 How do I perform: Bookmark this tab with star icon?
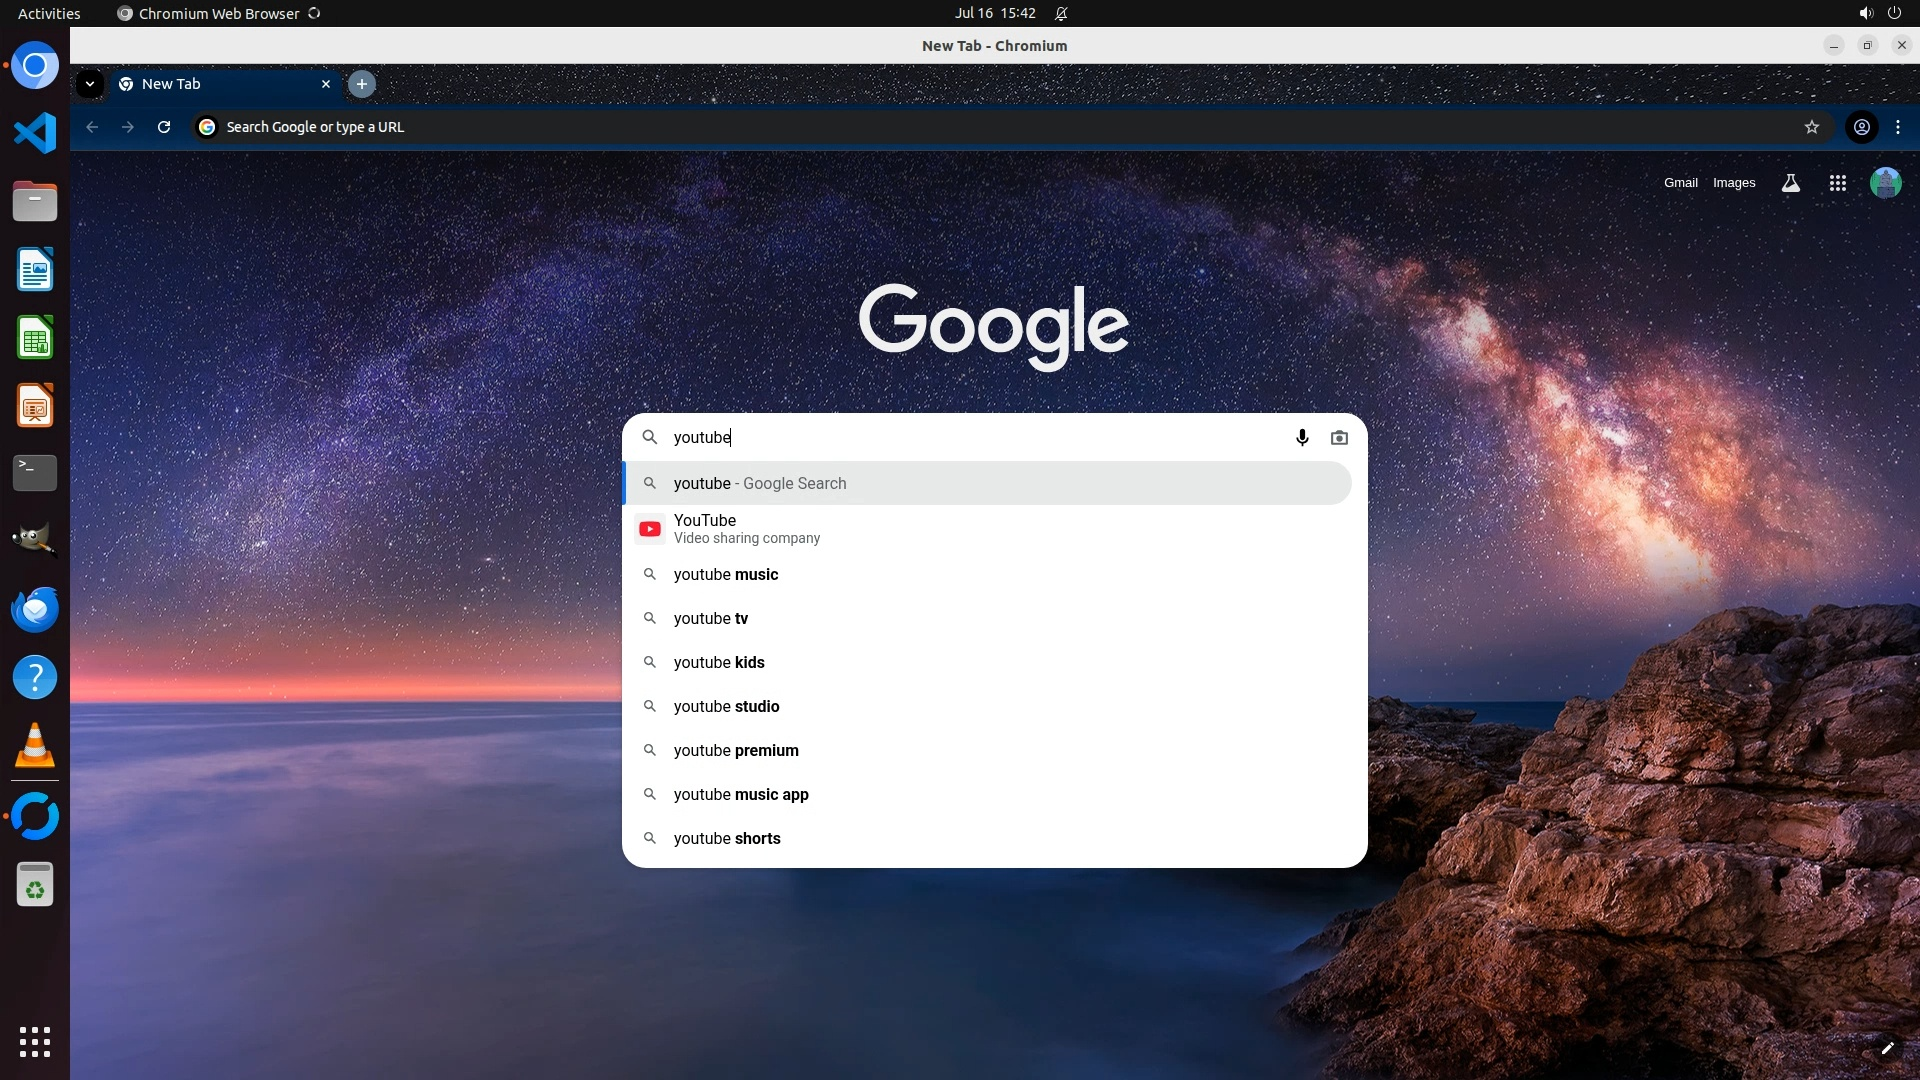1811,127
